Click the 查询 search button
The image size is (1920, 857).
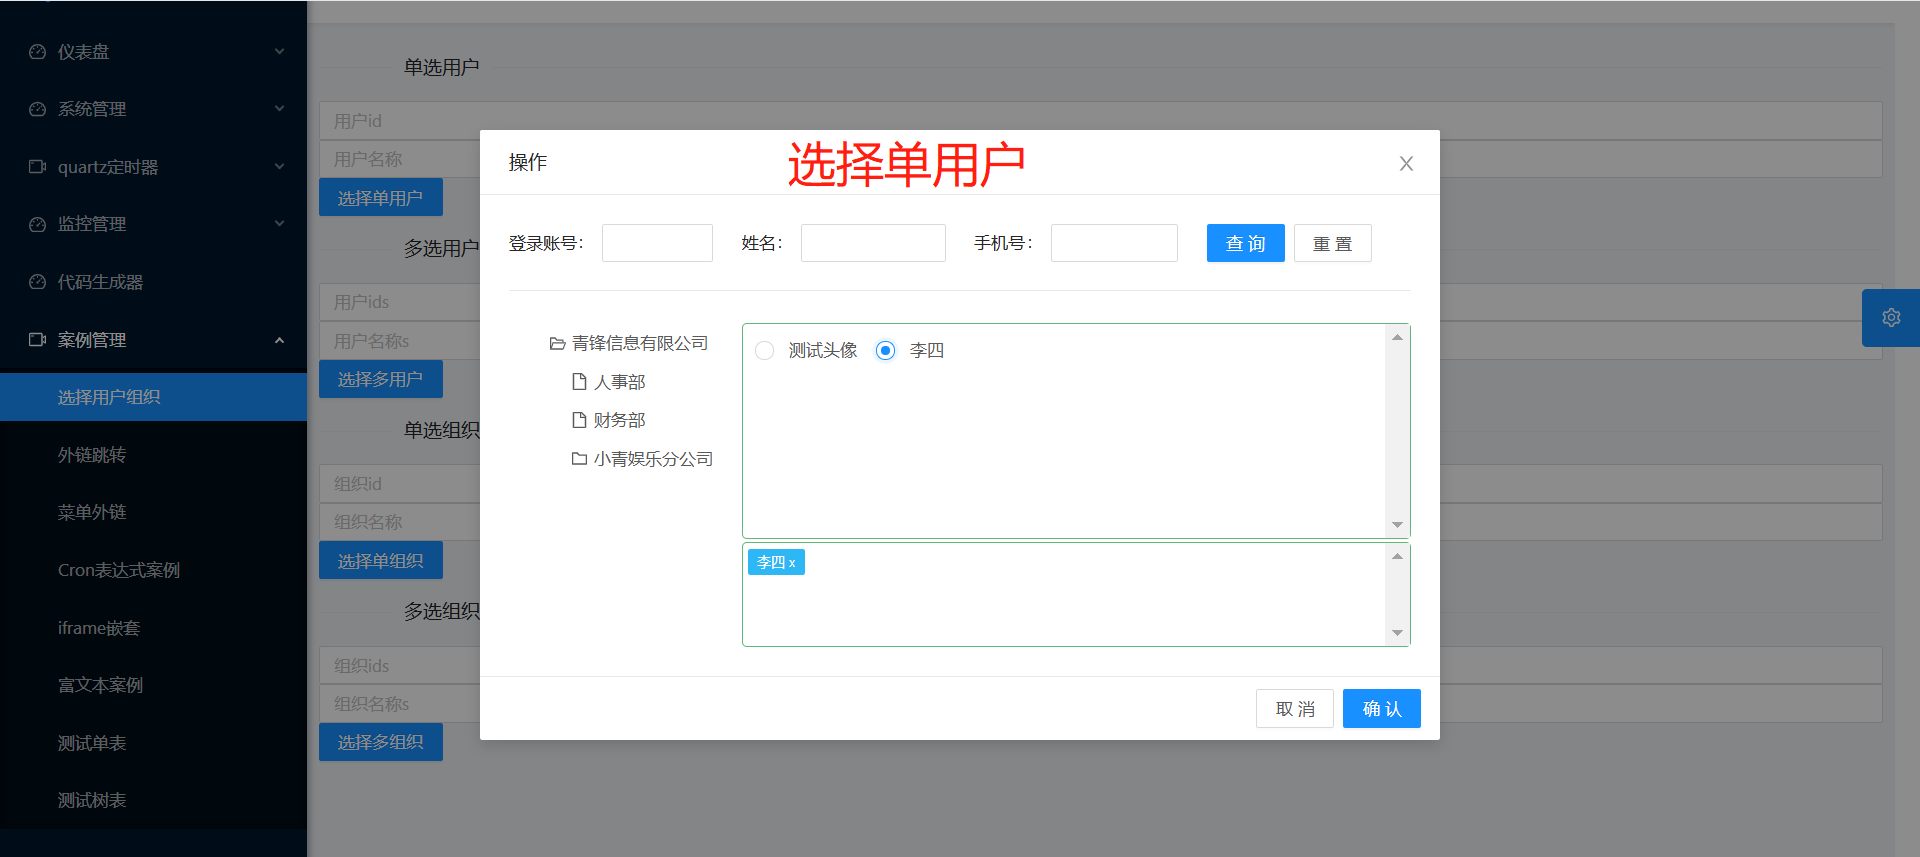1245,243
